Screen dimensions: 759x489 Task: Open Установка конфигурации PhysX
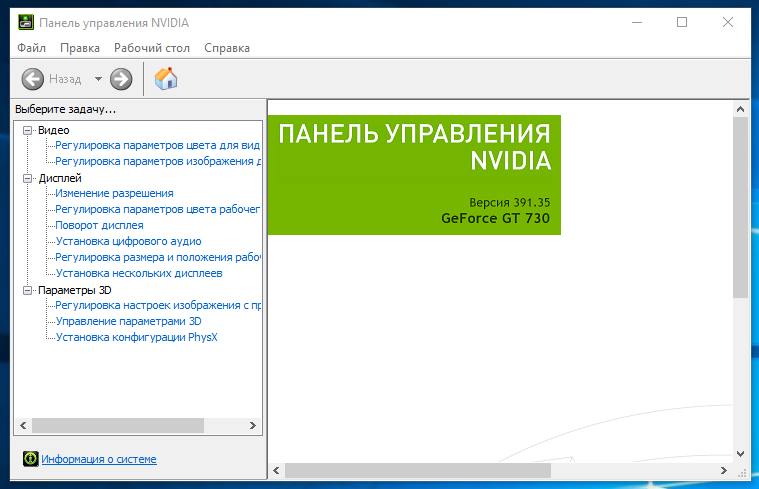pyautogui.click(x=137, y=337)
